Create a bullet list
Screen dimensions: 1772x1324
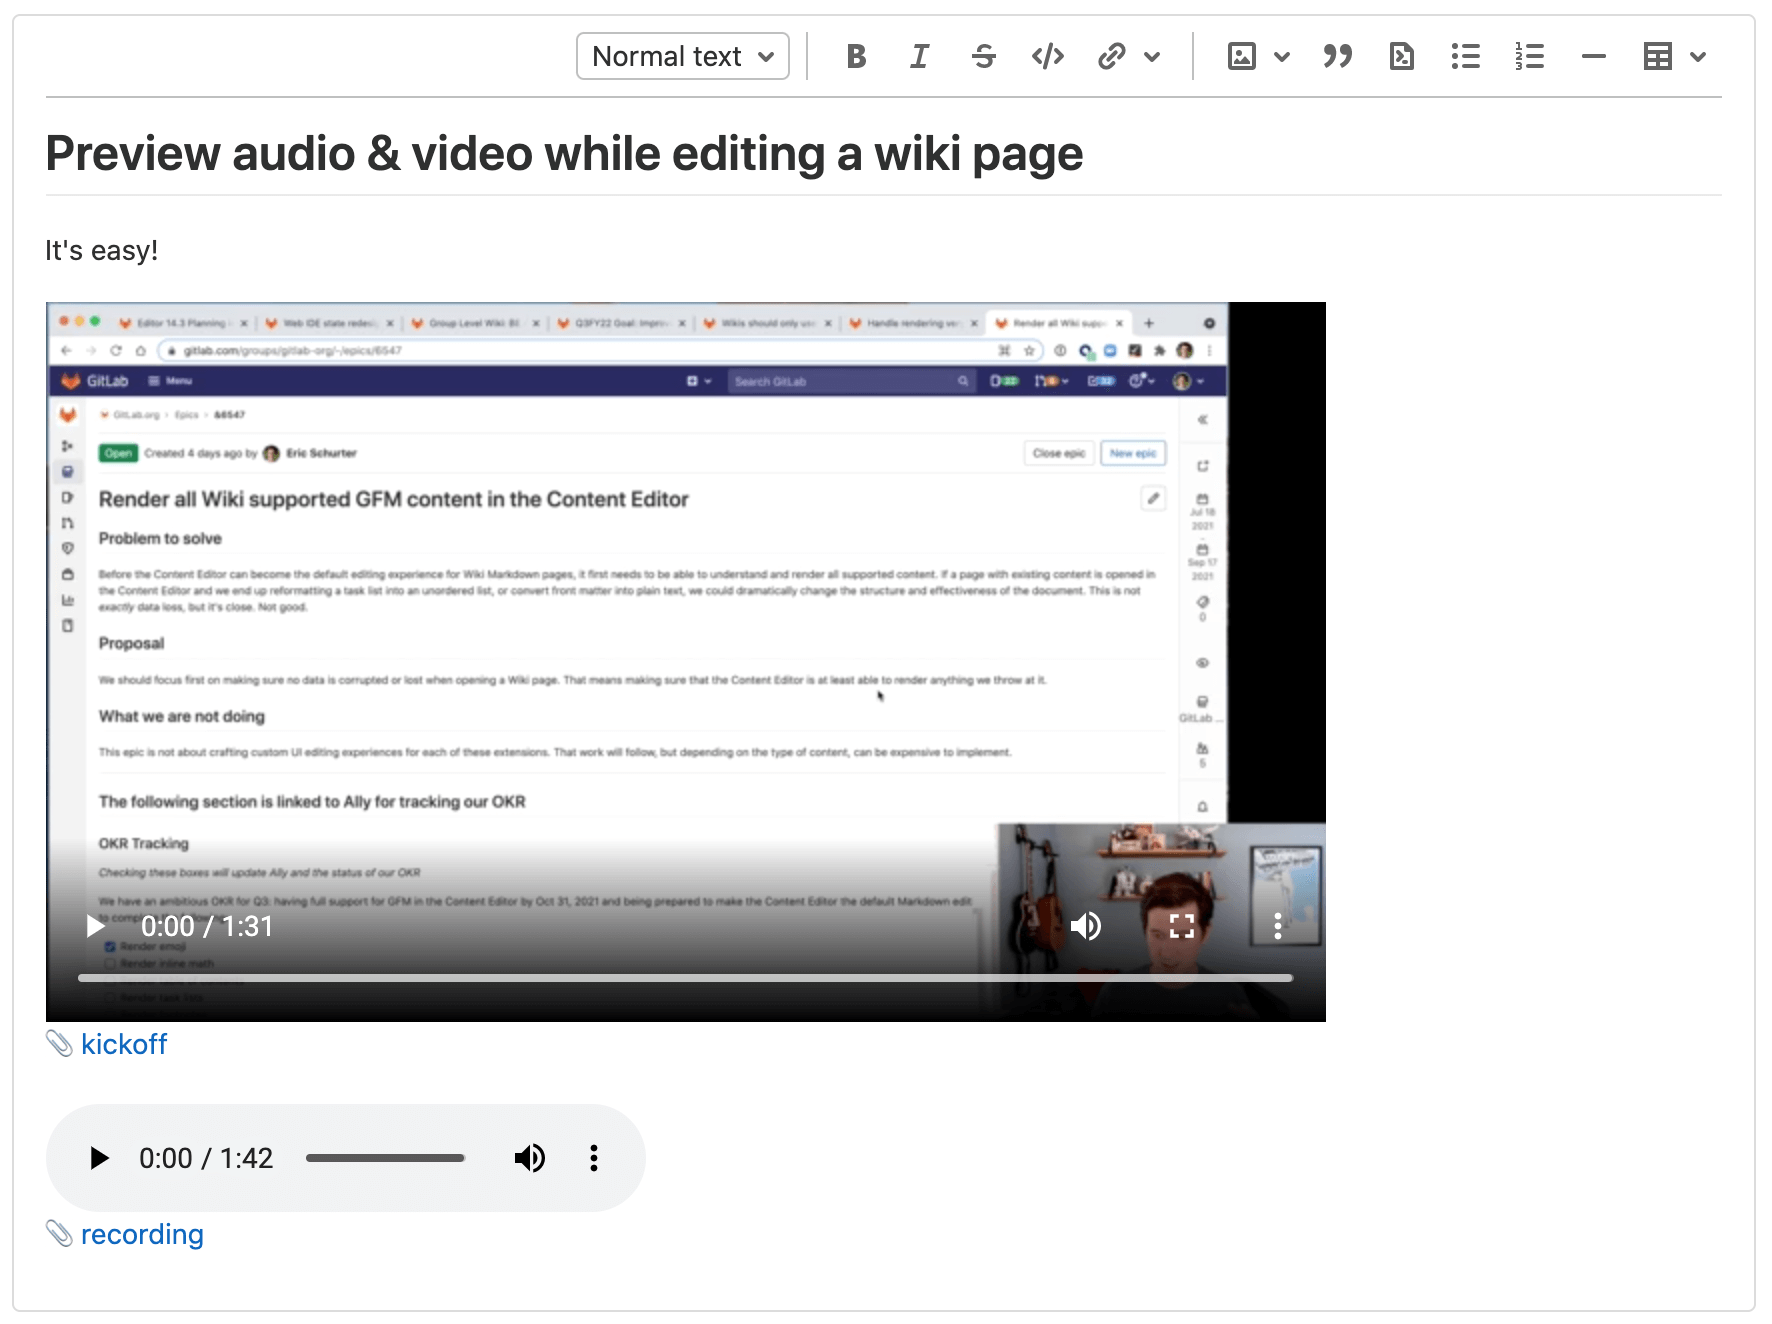coord(1465,56)
